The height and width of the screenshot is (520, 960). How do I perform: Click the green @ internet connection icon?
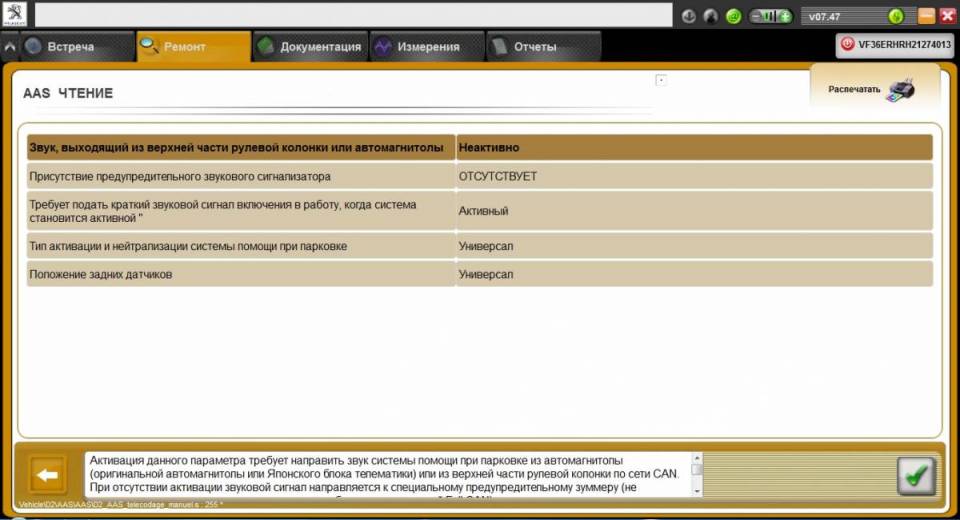(x=733, y=16)
